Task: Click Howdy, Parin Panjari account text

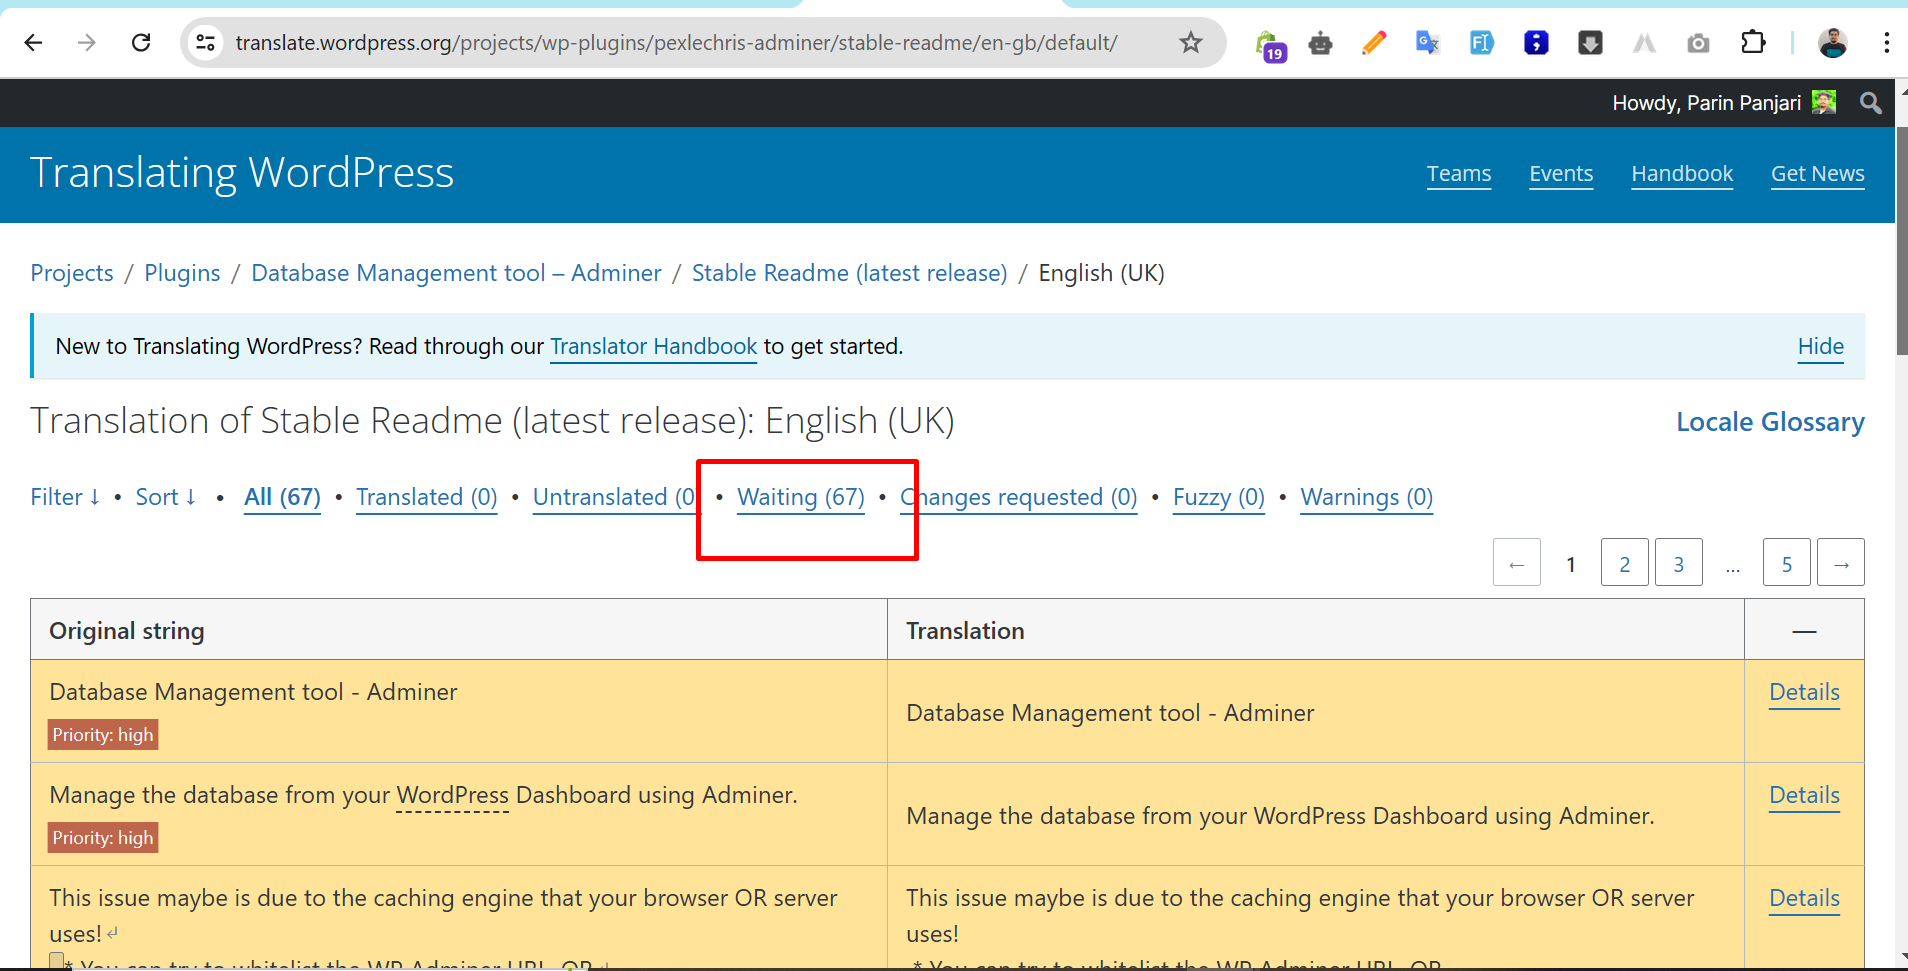Action: pyautogui.click(x=1706, y=103)
